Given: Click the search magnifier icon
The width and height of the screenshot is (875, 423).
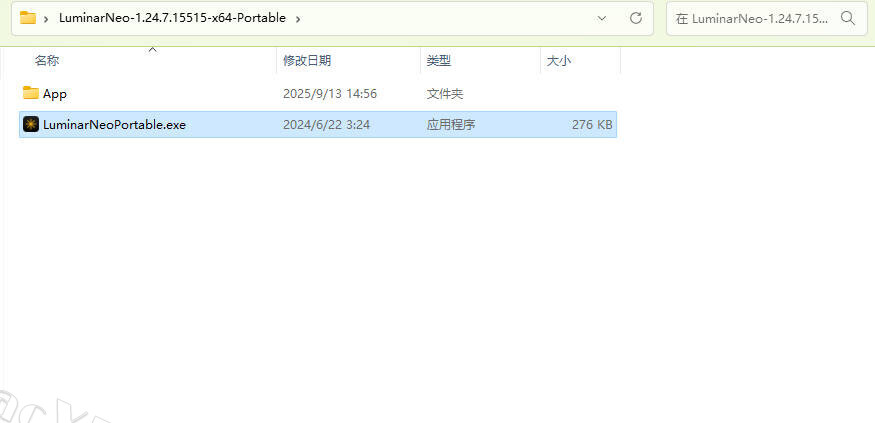Looking at the screenshot, I should point(848,18).
